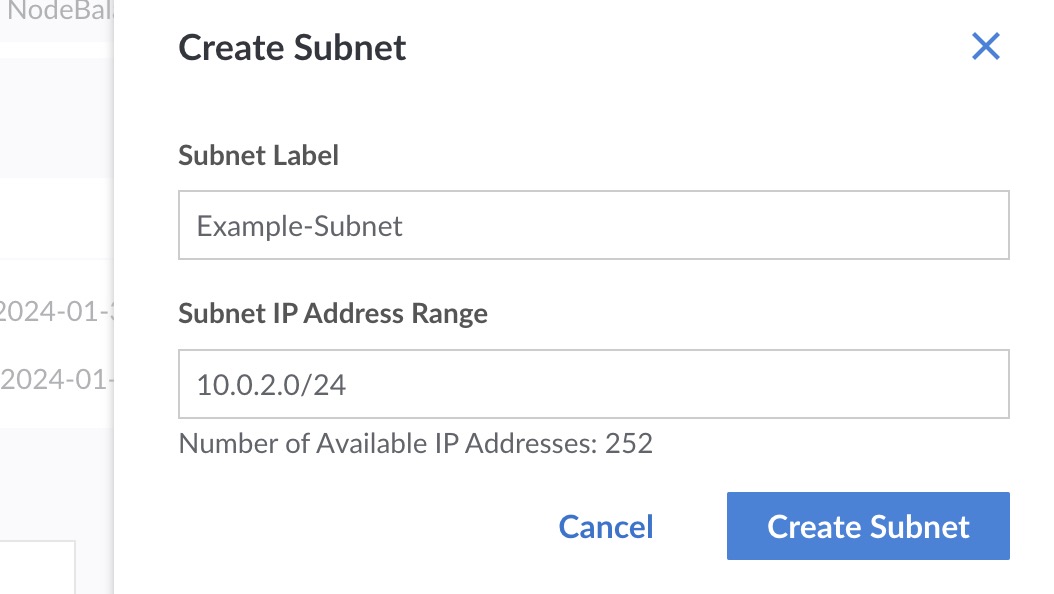1054x594 pixels.
Task: Click the upper 2024-01 date in background
Action: click(x=56, y=311)
